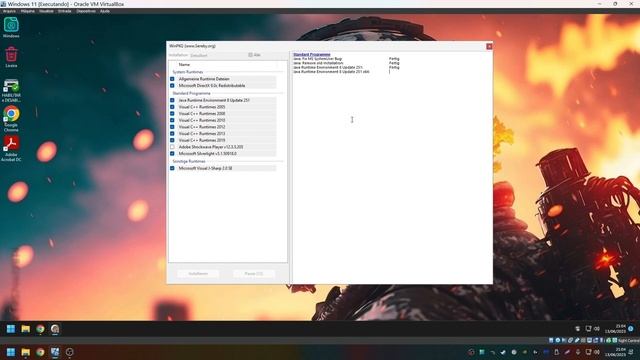Click host tray microphone icon

pyautogui.click(x=578, y=352)
